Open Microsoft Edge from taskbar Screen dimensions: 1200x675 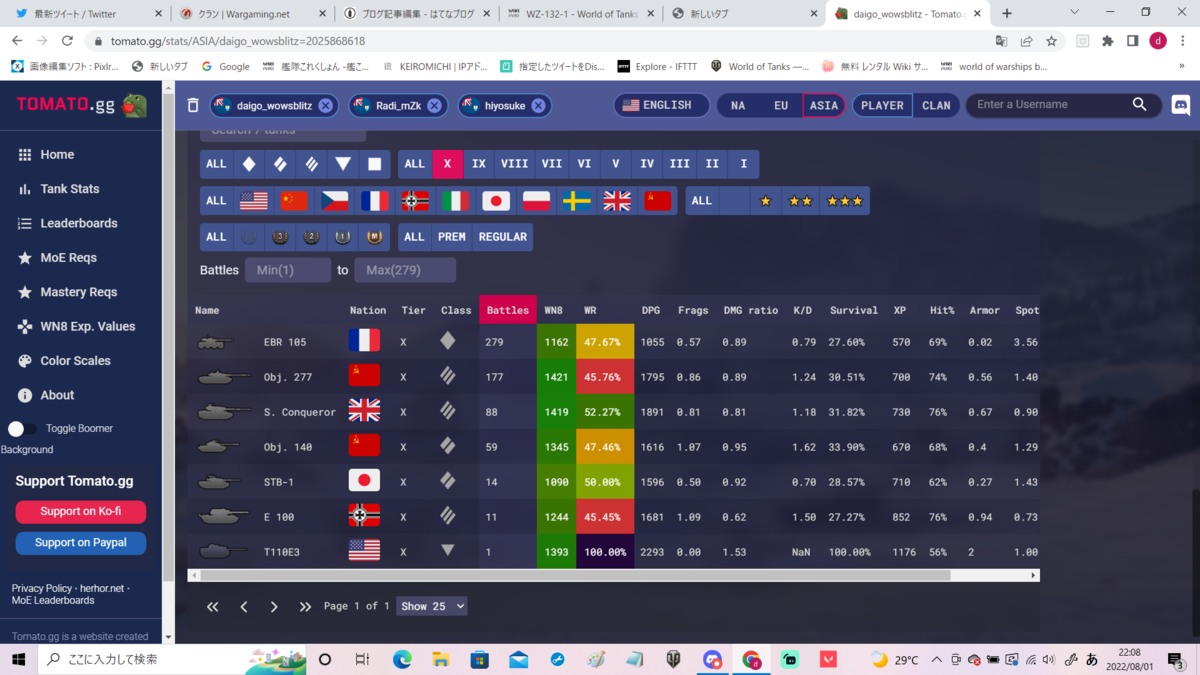(x=402, y=660)
